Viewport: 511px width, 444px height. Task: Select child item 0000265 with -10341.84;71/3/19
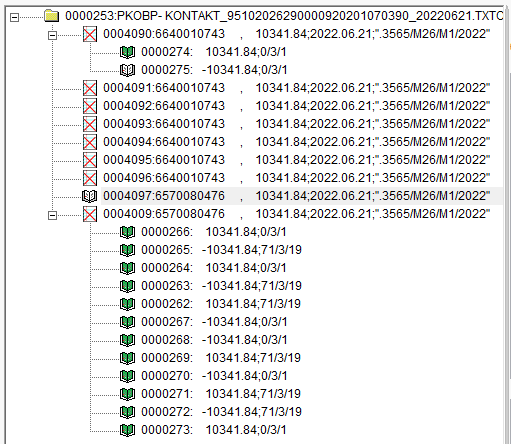pos(221,250)
